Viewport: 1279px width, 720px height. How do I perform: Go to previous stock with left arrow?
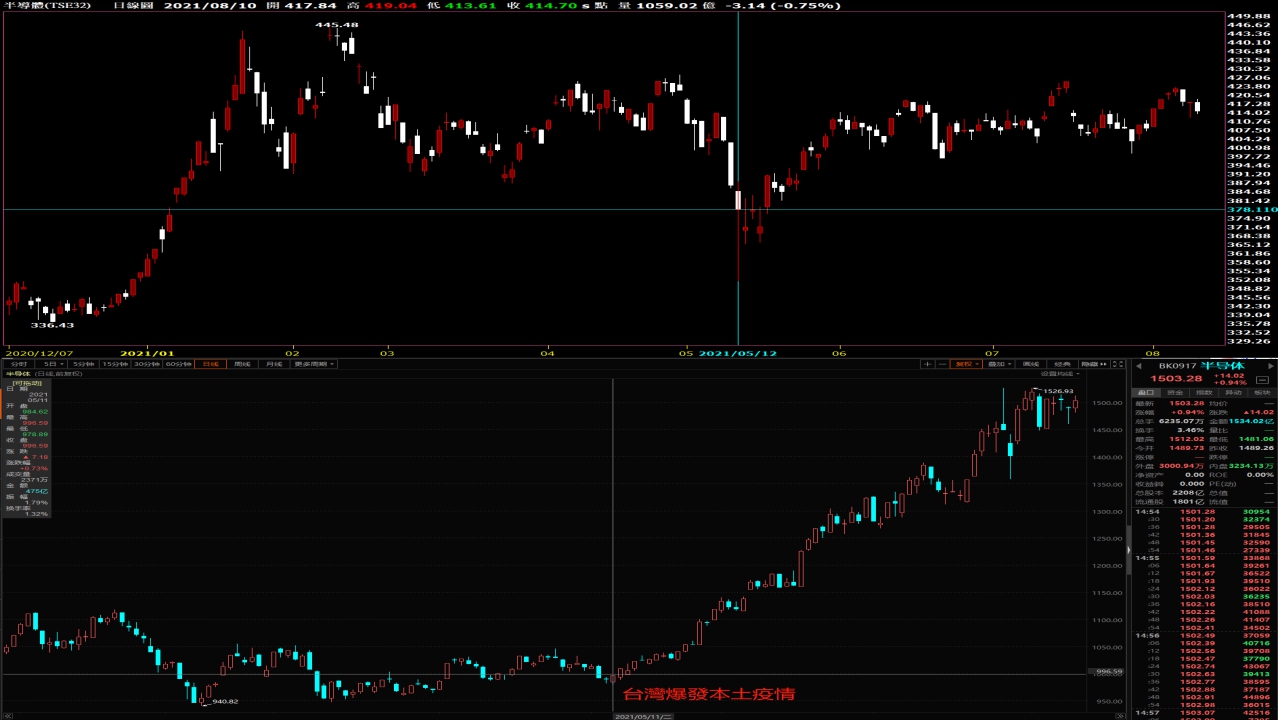[x=1138, y=366]
